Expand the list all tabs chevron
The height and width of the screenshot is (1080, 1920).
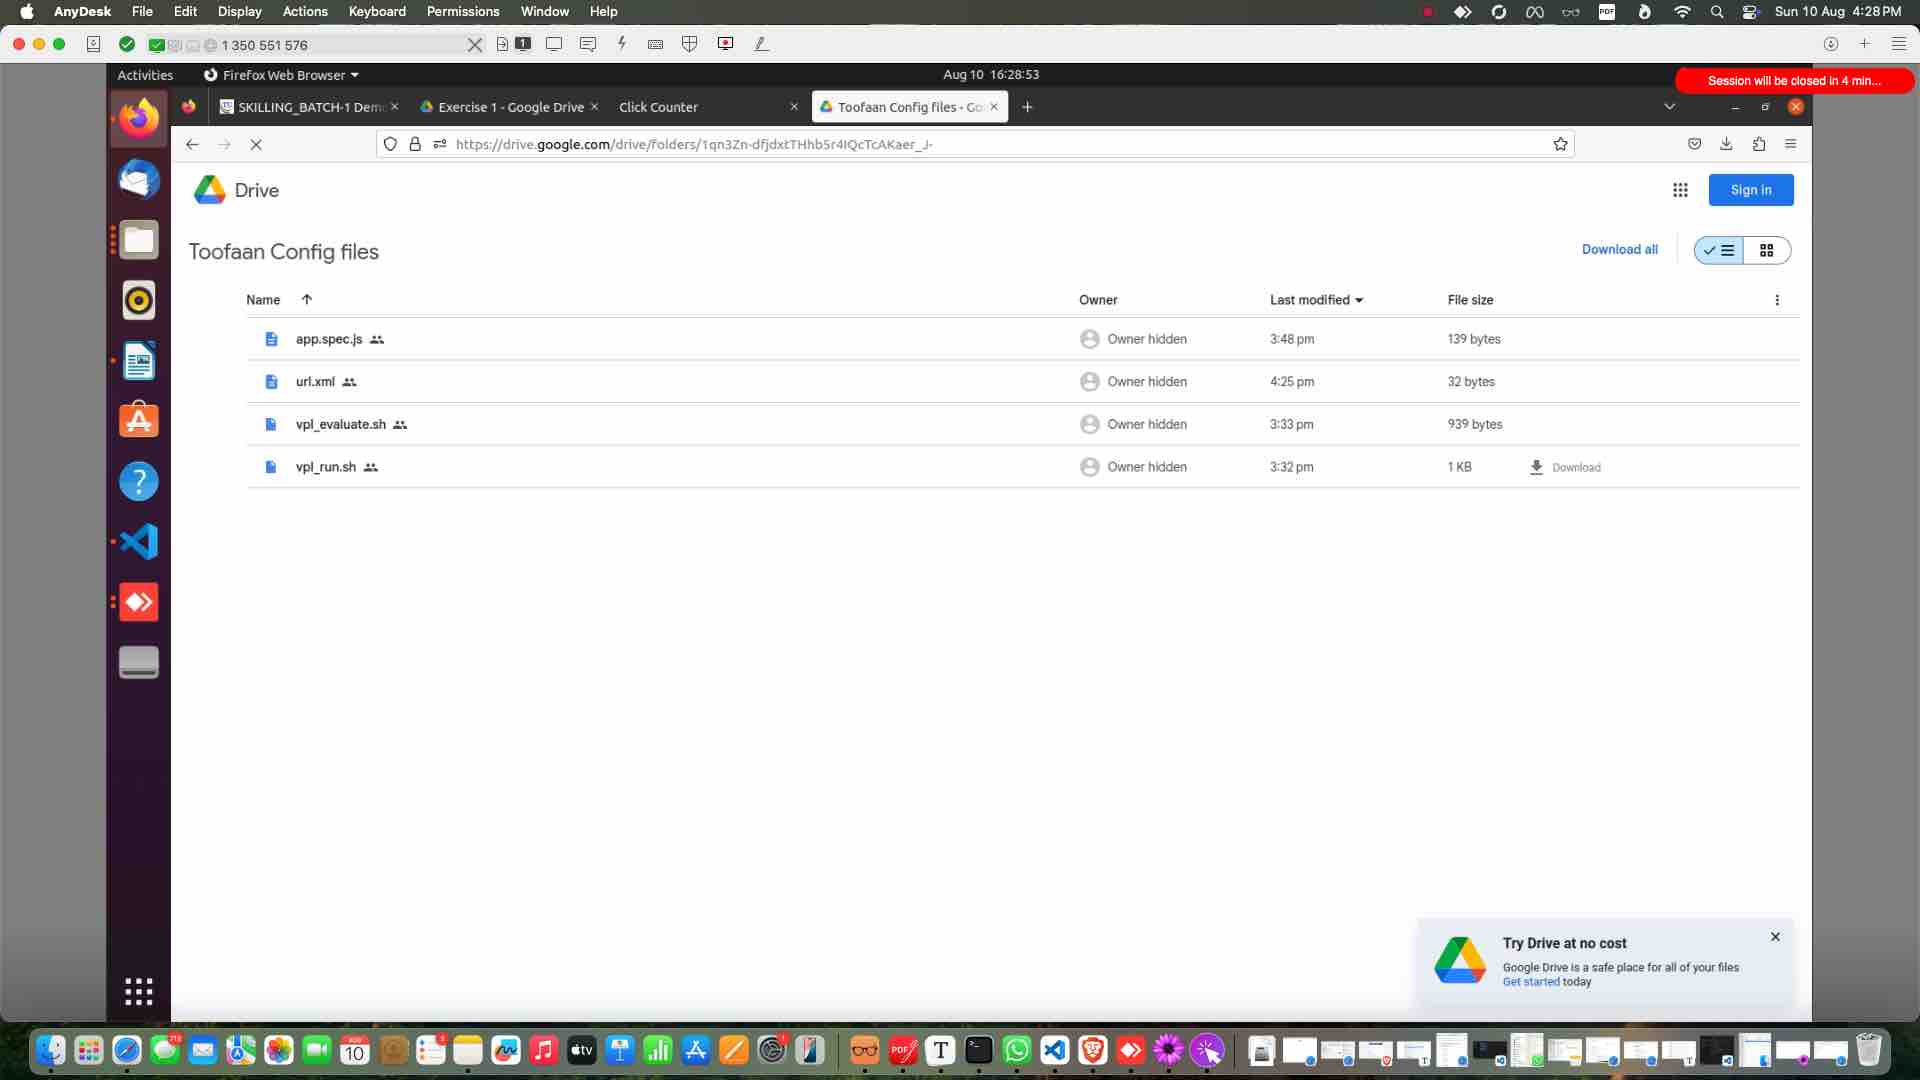pos(1669,107)
